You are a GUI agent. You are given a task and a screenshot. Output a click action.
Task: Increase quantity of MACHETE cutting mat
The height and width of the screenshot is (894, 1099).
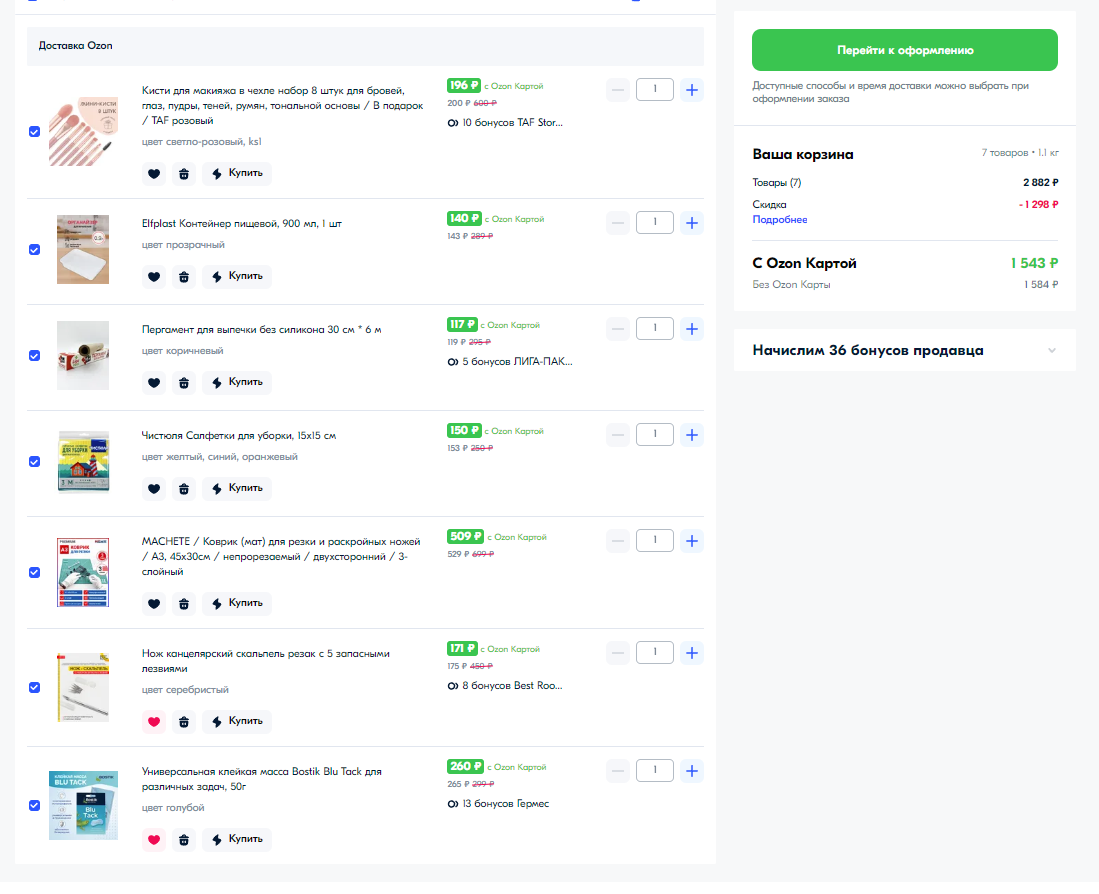pyautogui.click(x=692, y=541)
